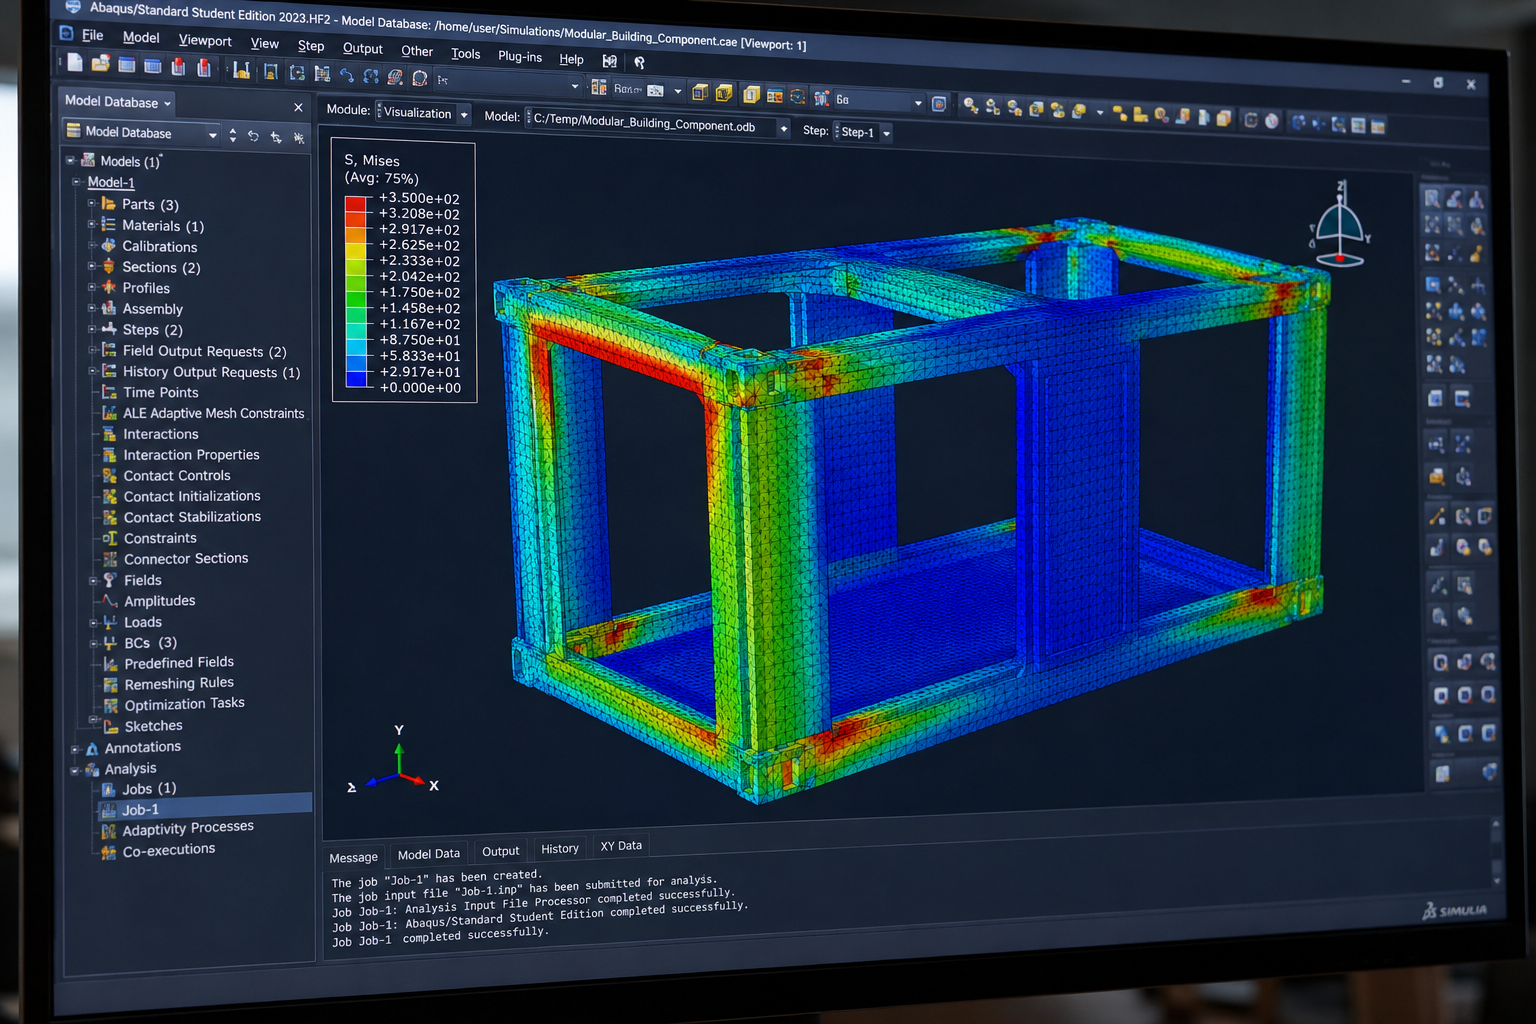Switch to the Model Data tab

point(428,854)
